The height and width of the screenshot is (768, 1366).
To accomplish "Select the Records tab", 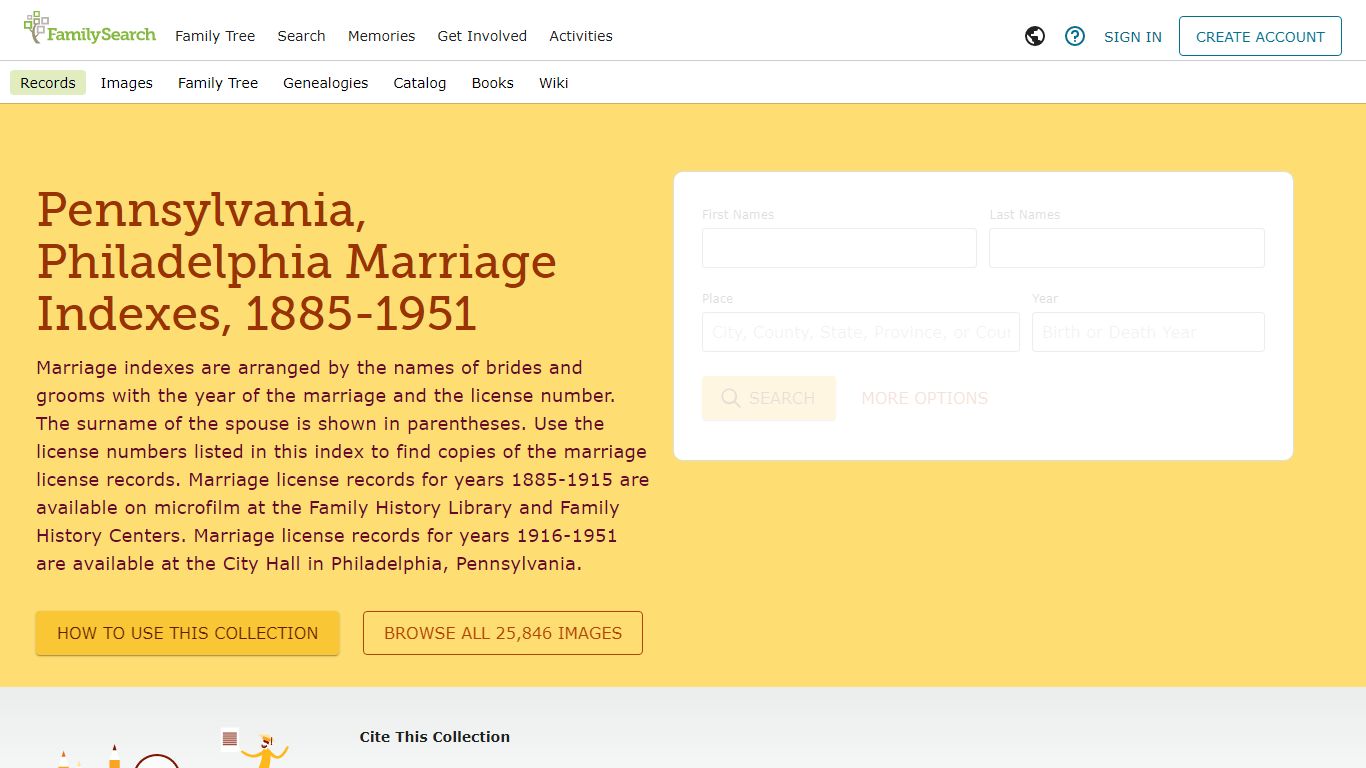I will (48, 83).
